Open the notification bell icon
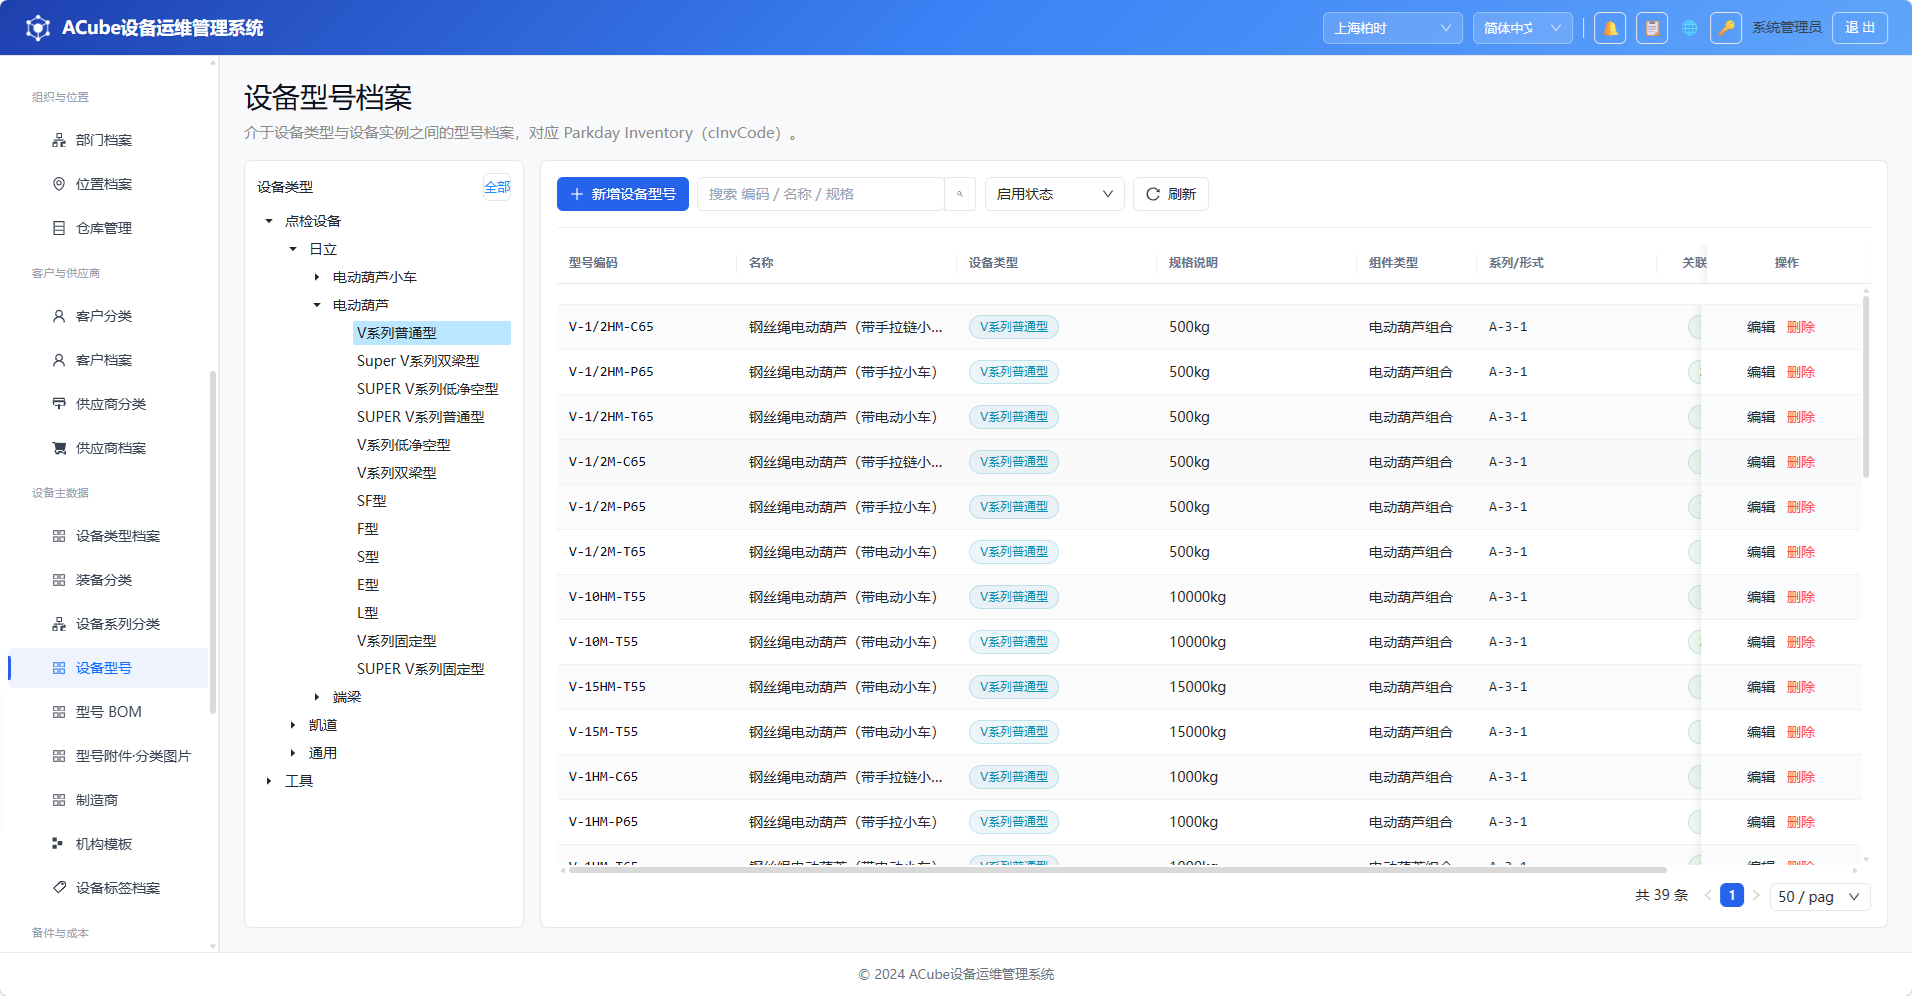This screenshot has width=1912, height=996. pos(1610,28)
